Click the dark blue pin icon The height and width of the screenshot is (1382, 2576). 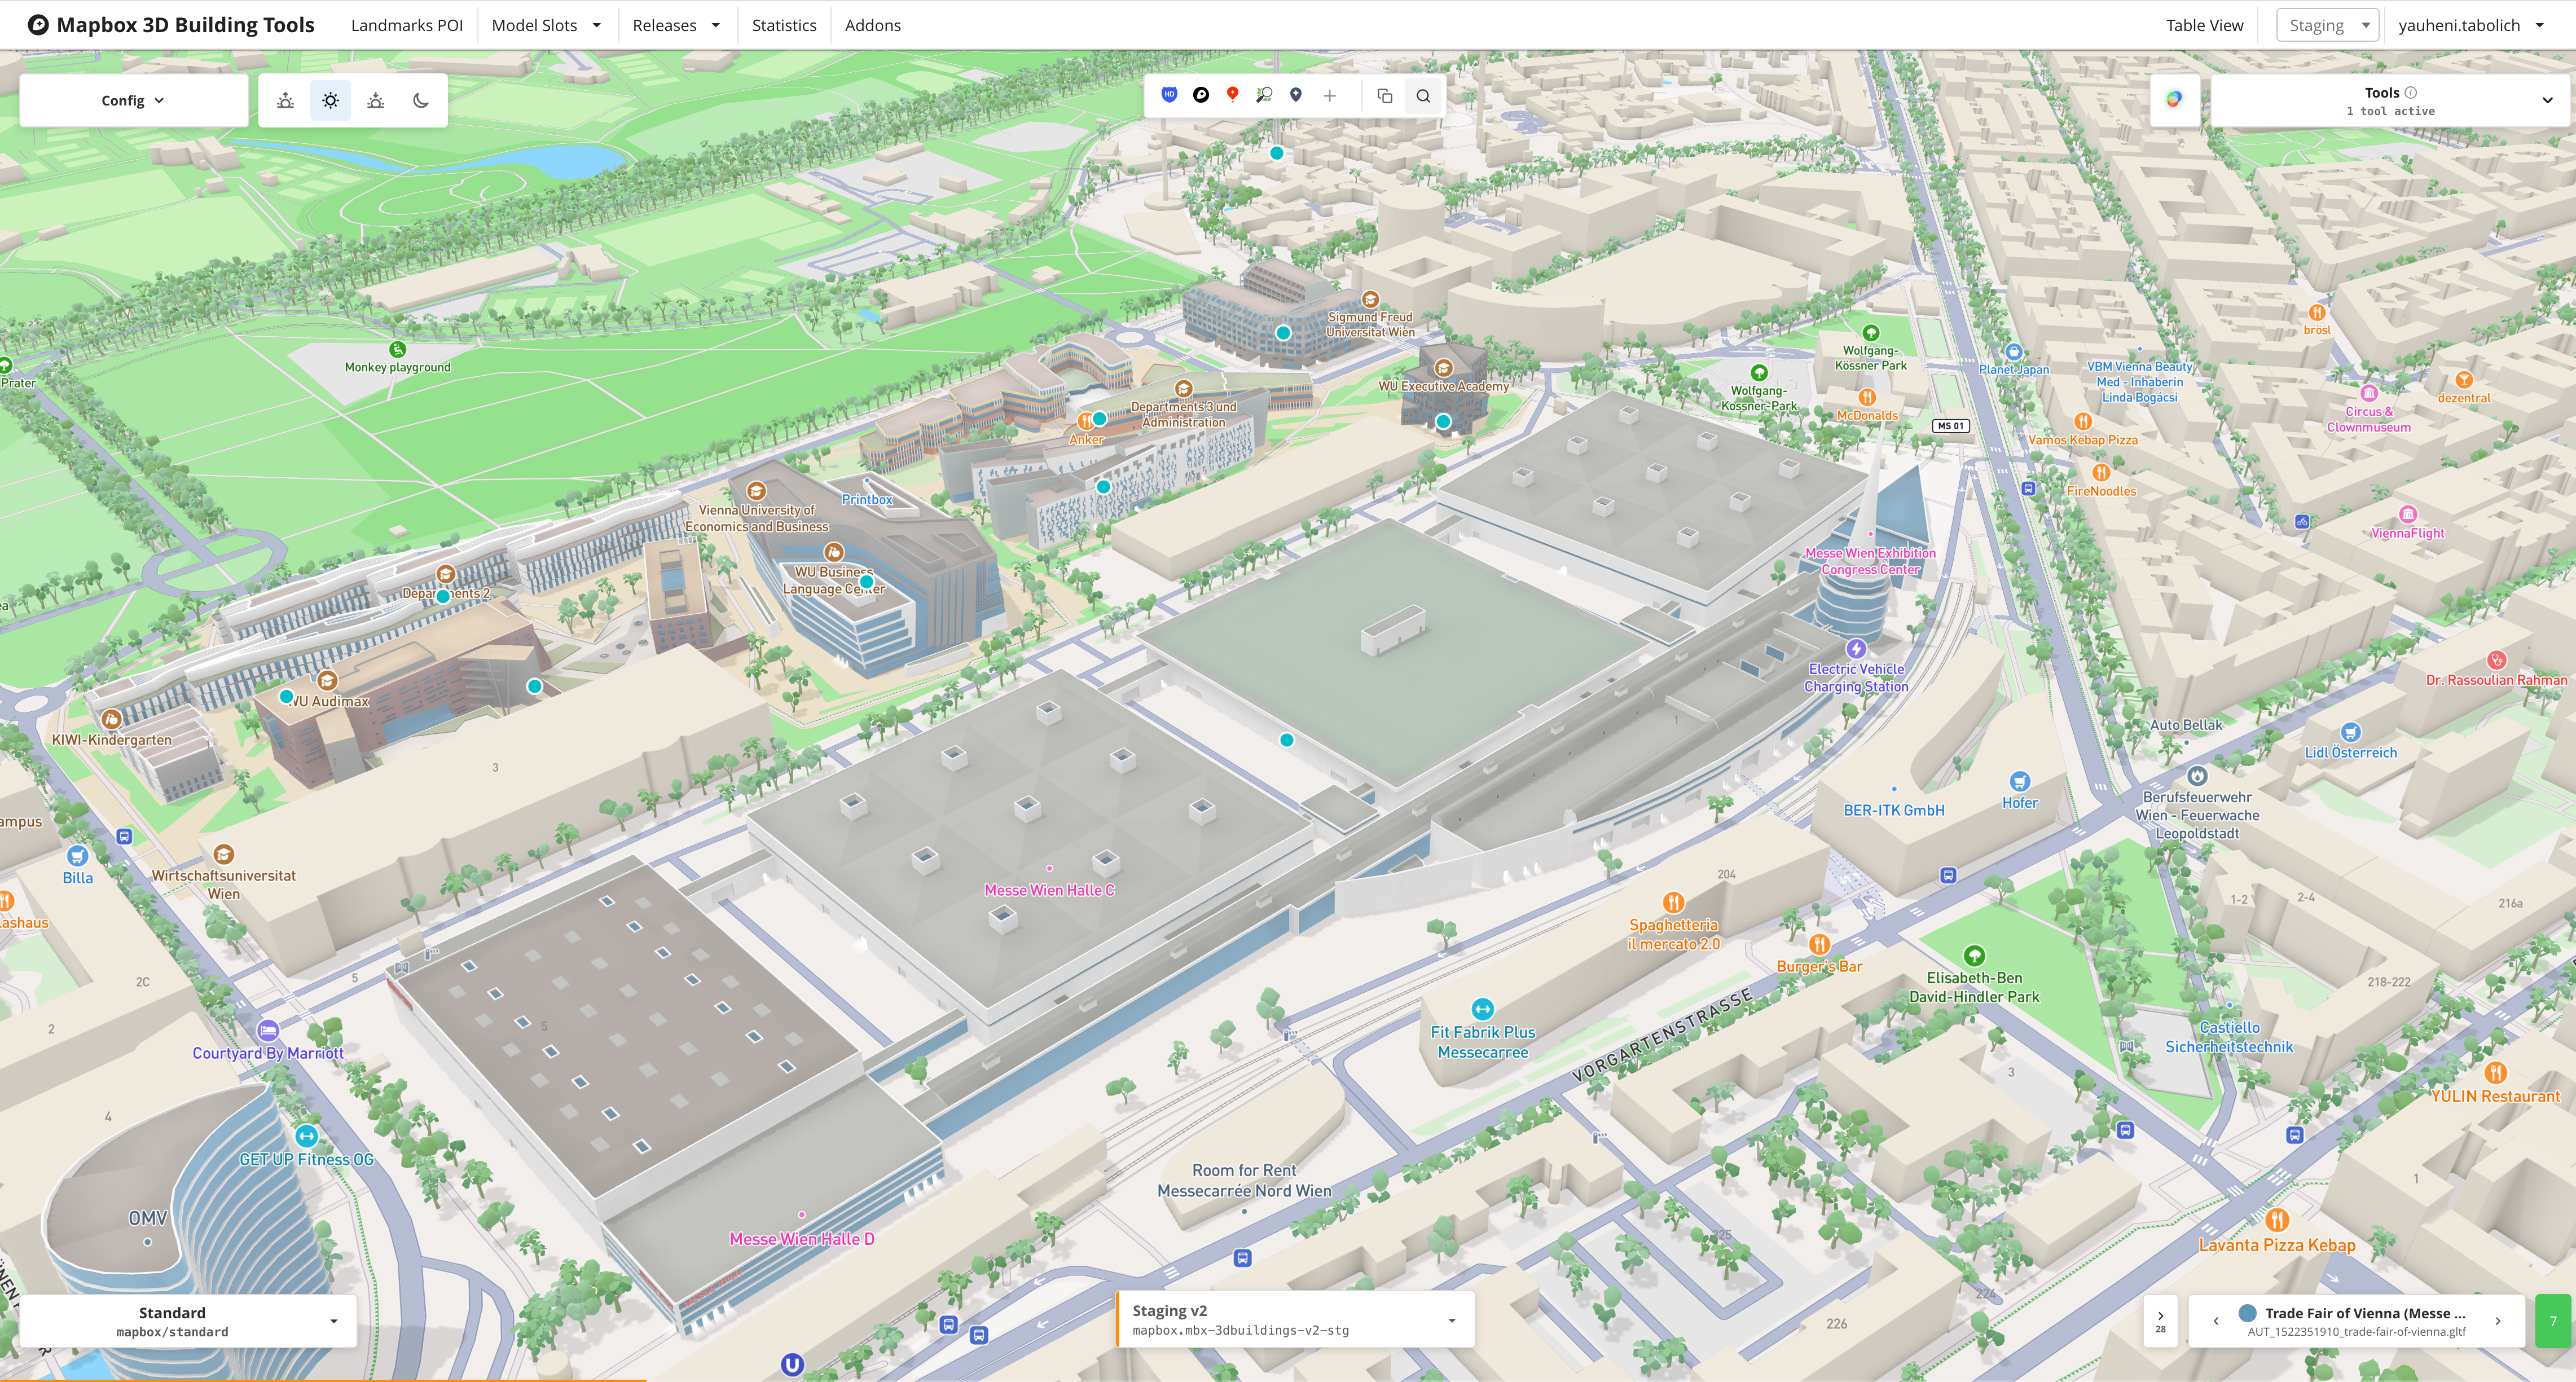point(1296,95)
